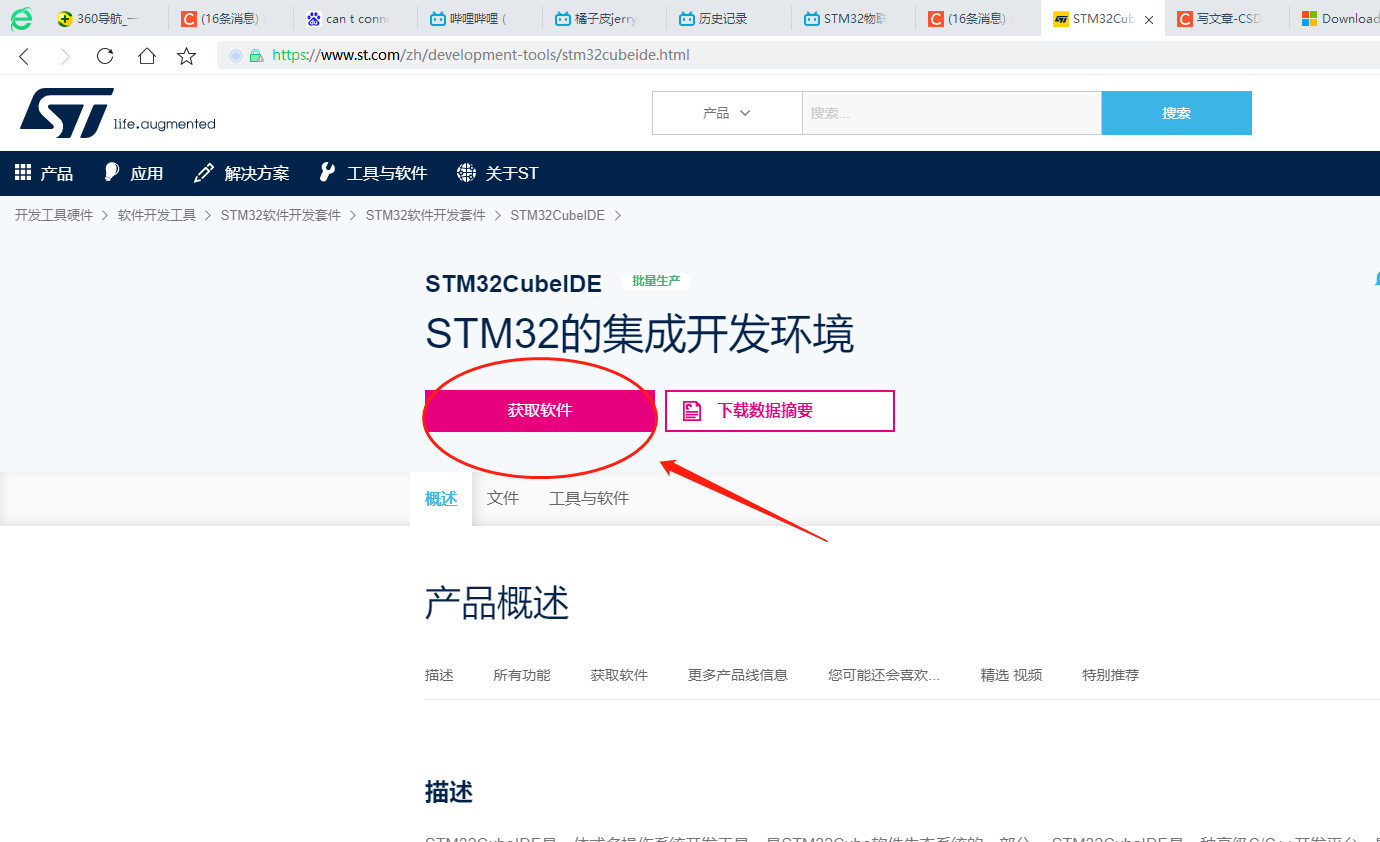The height and width of the screenshot is (842, 1380).
Task: Click the blue 搜索 button
Action: tap(1177, 113)
